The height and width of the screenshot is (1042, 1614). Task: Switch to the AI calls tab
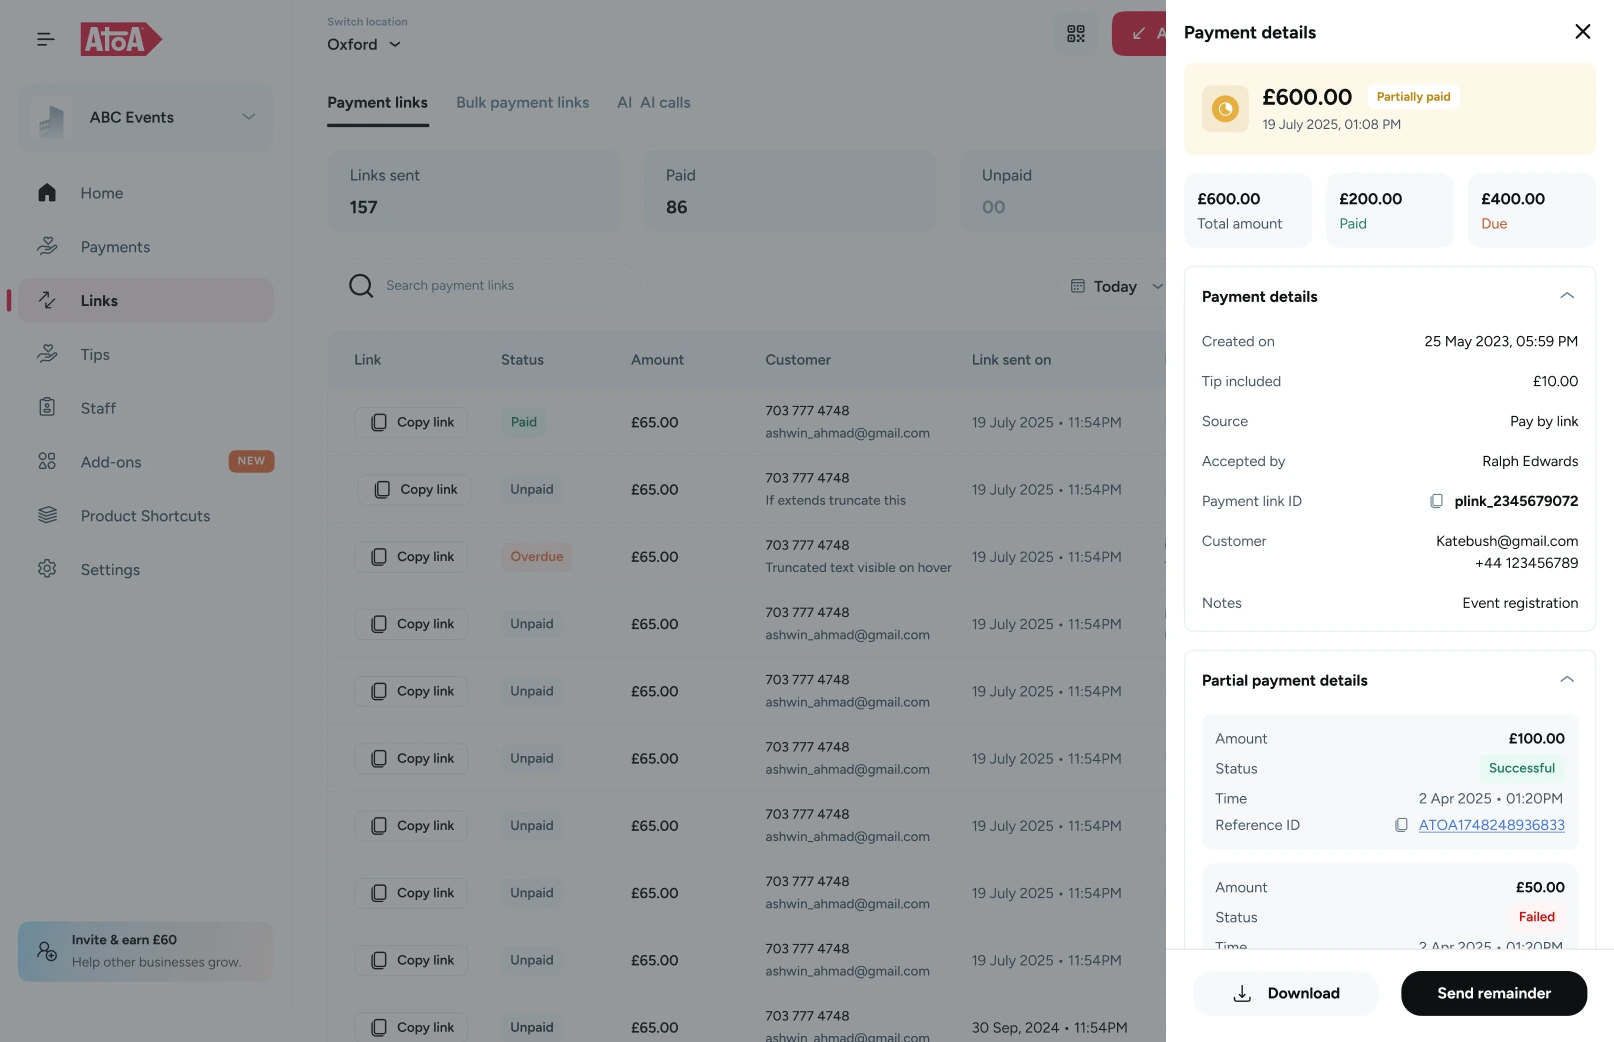654,102
